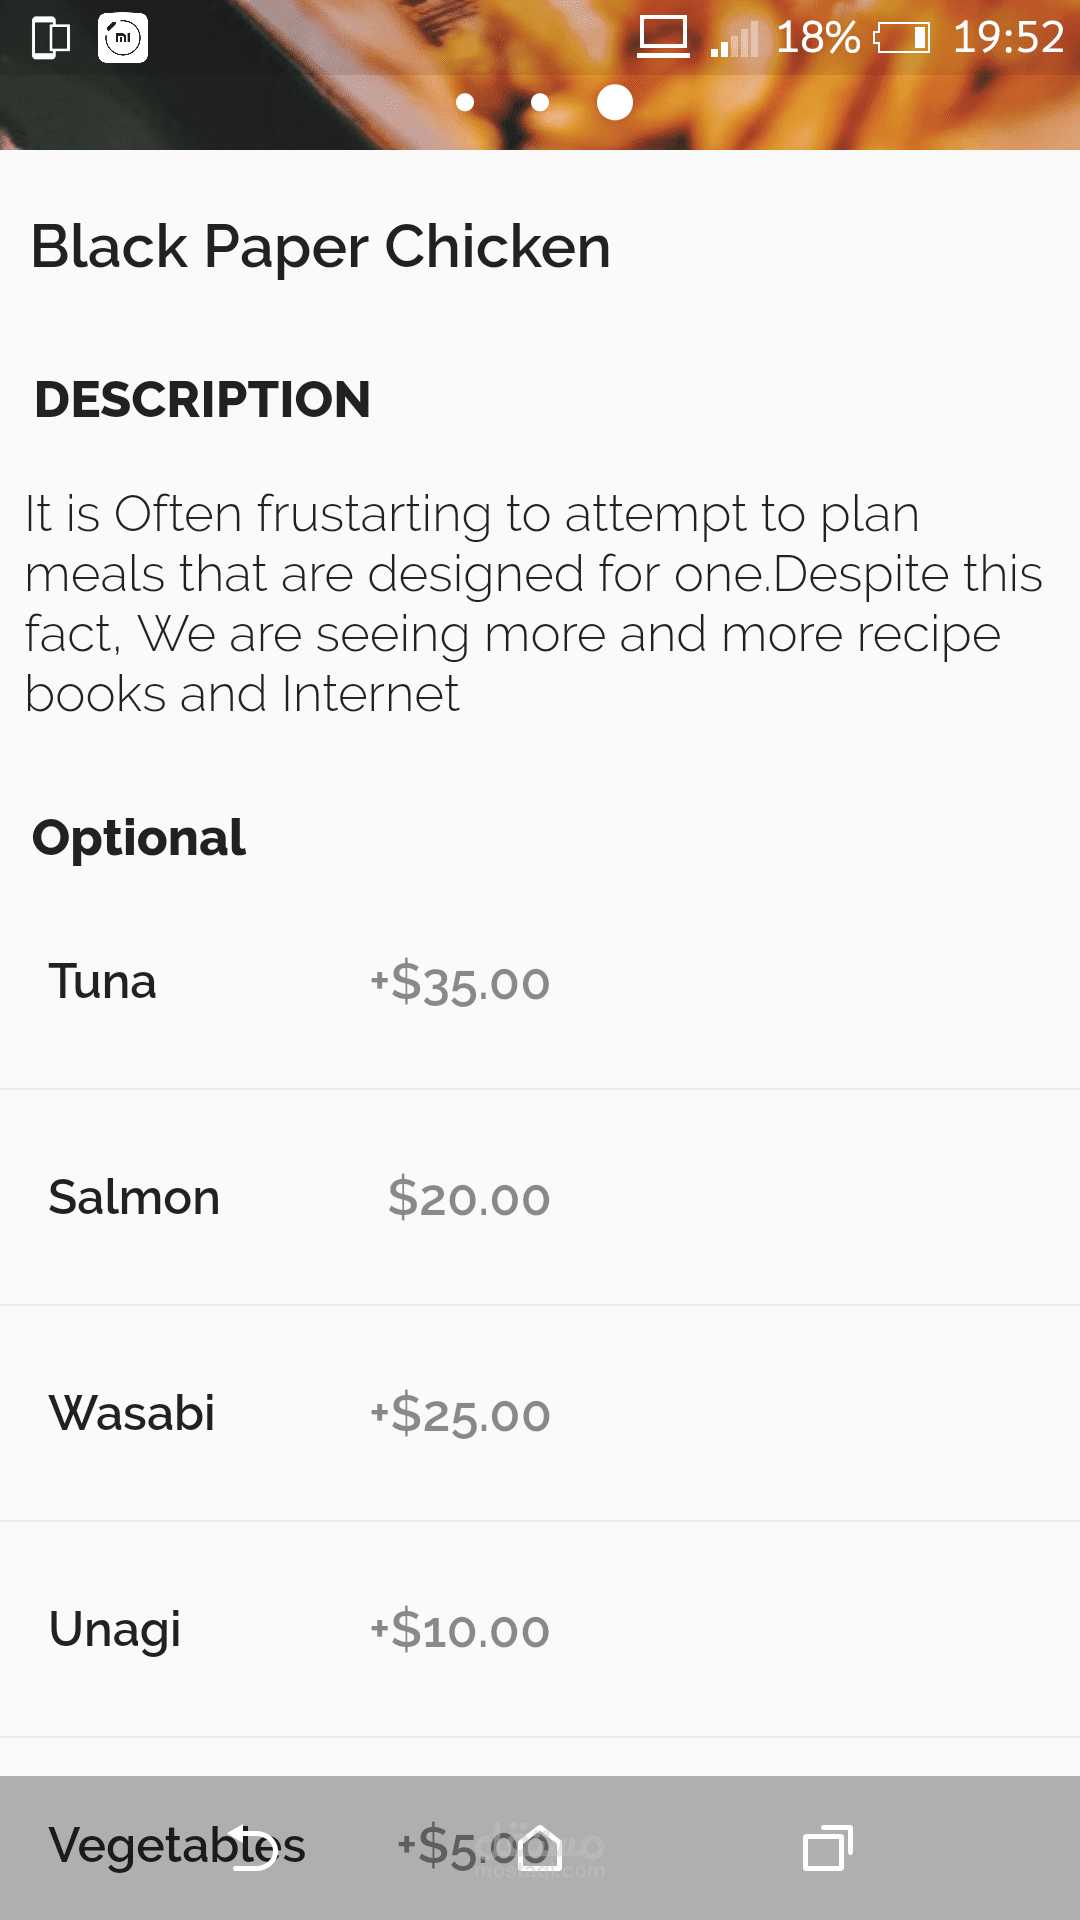Tap the screen mirror status bar icon

pos(51,38)
